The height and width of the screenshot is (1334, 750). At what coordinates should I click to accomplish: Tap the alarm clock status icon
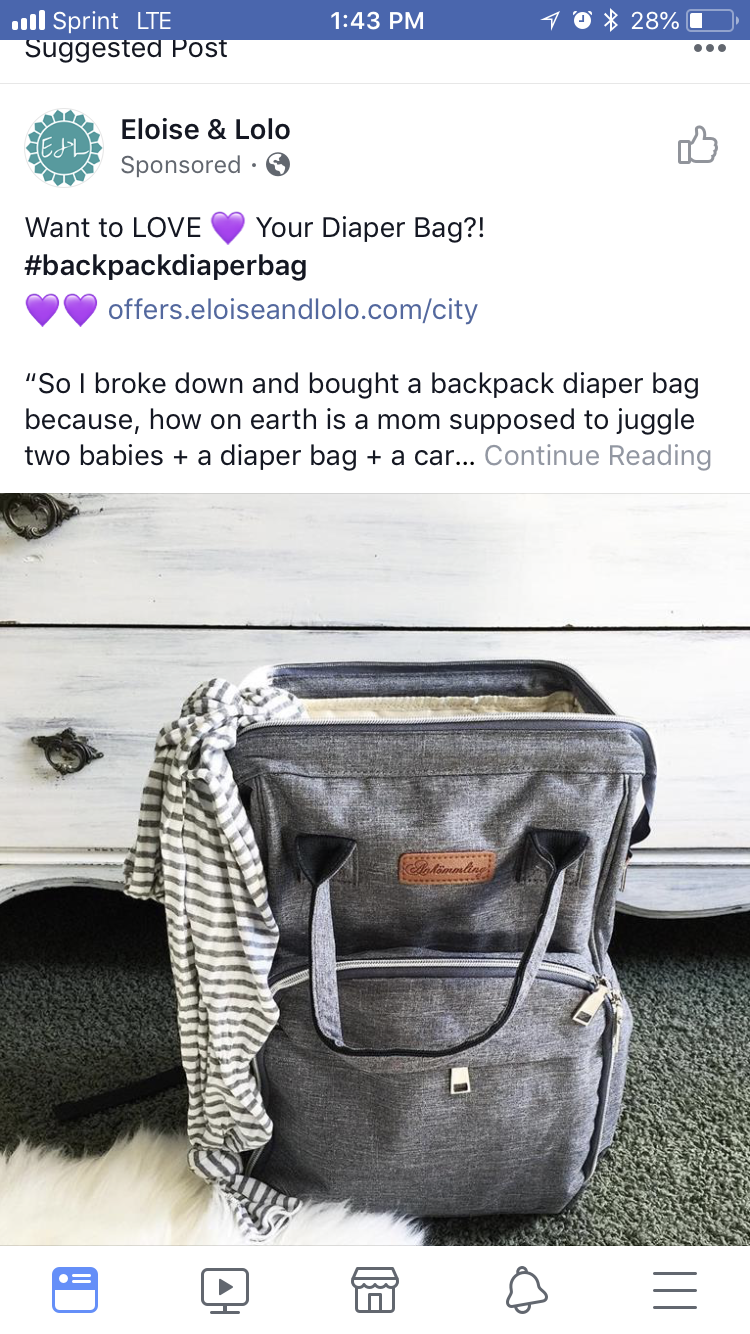pyautogui.click(x=582, y=20)
